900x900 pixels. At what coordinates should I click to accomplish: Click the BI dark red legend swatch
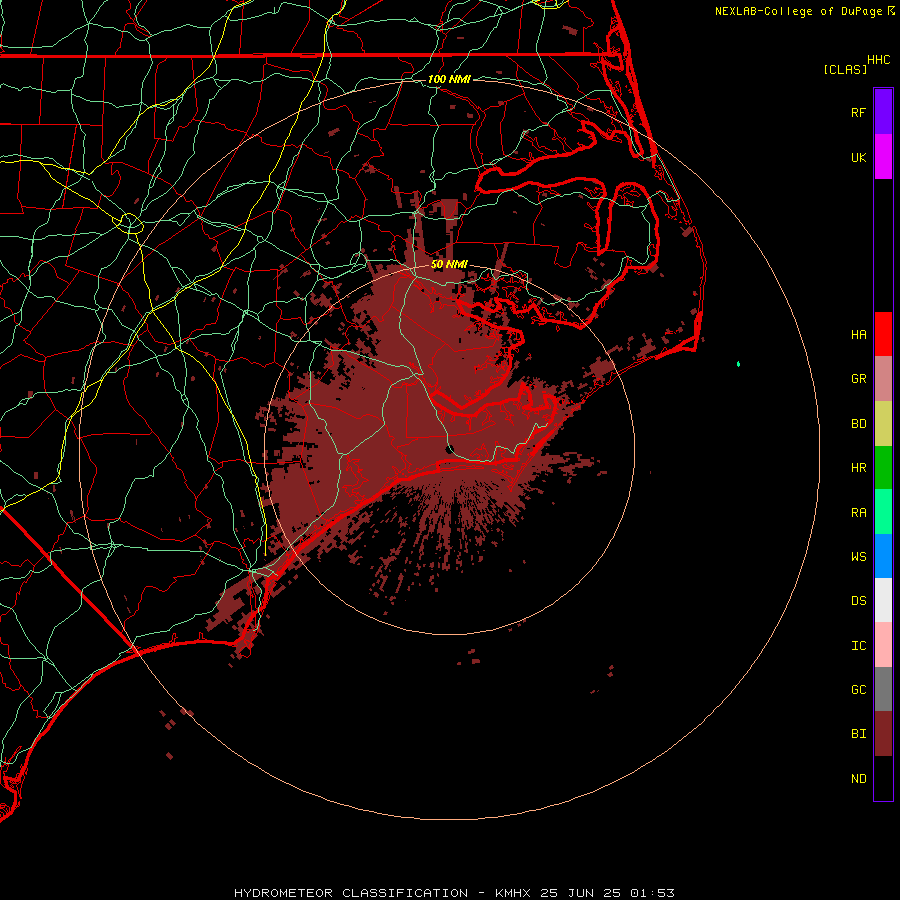point(883,734)
